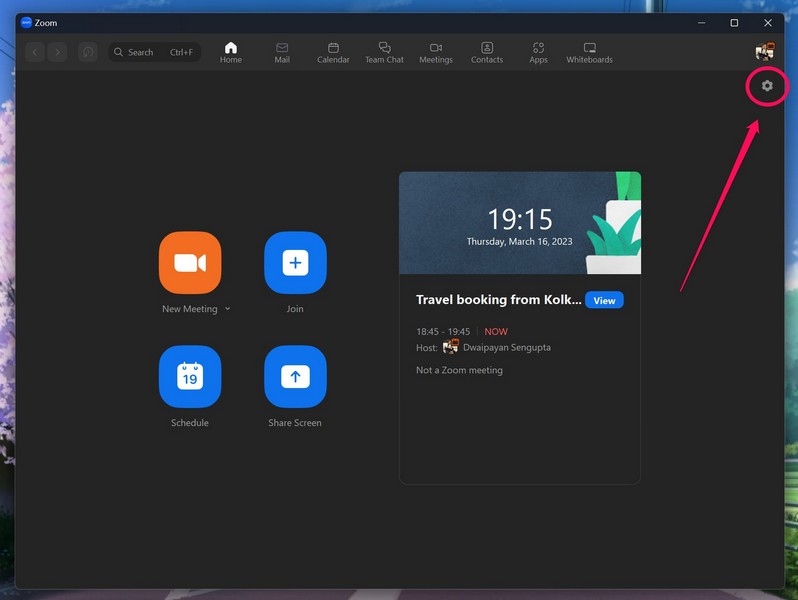Go forward using the right arrow button
The height and width of the screenshot is (600, 798).
(x=57, y=52)
